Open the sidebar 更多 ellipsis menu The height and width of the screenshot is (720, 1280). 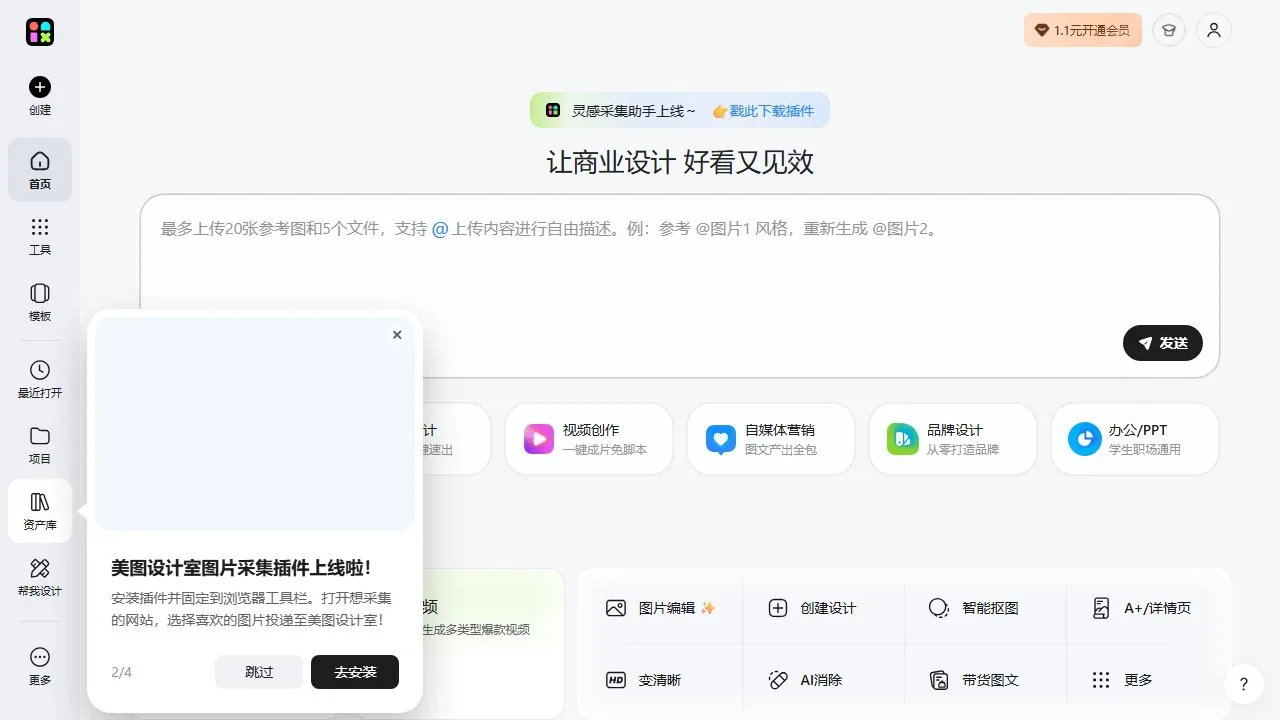point(40,666)
